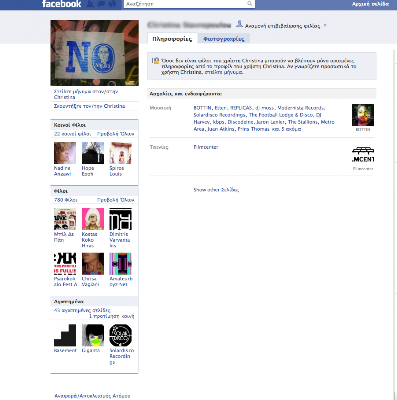
Task: Open the friend request pending dropdown
Action: (325, 25)
